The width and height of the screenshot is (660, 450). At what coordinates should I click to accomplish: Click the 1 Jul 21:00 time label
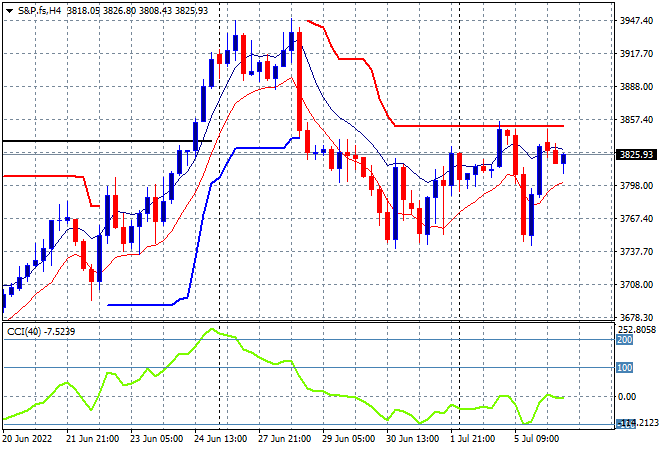click(x=473, y=439)
